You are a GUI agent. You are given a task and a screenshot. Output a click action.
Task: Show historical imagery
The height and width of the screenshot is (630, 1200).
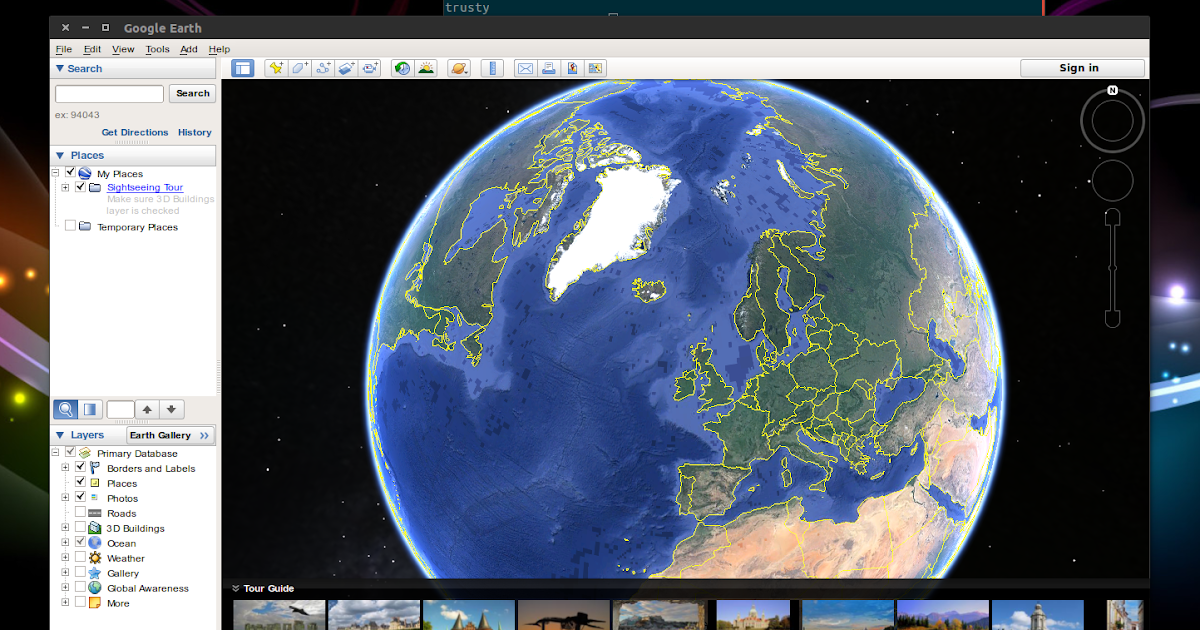402,68
